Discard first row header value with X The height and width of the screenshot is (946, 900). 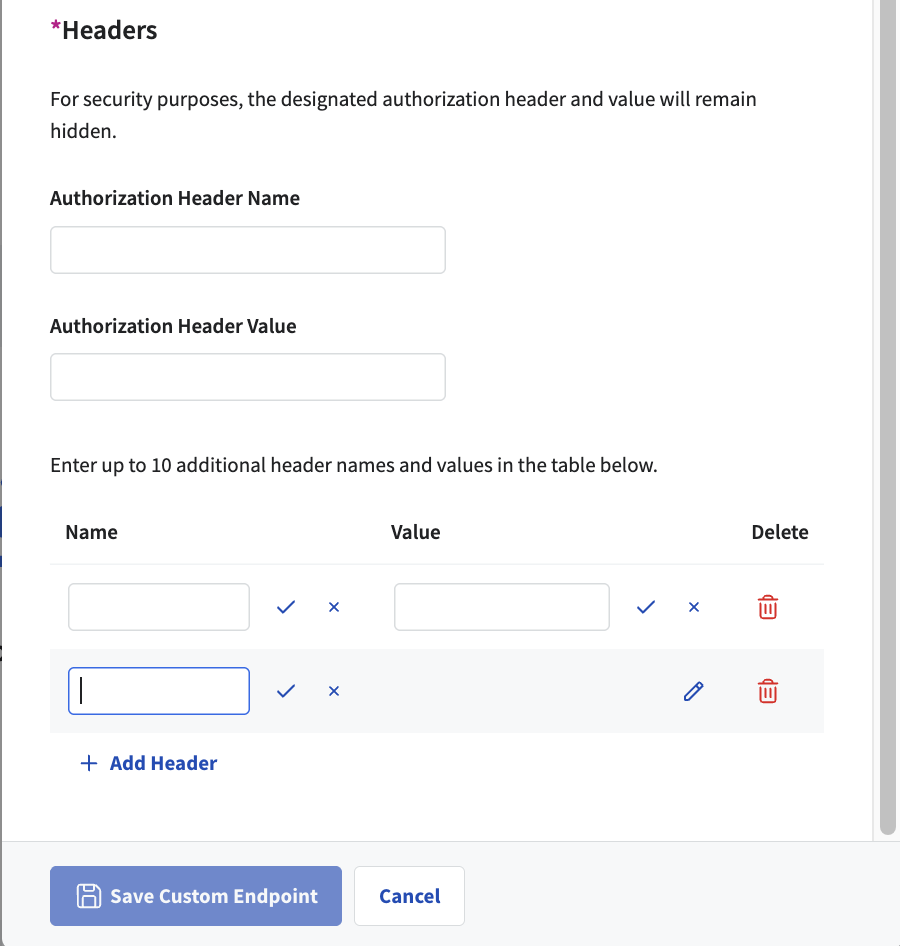694,607
